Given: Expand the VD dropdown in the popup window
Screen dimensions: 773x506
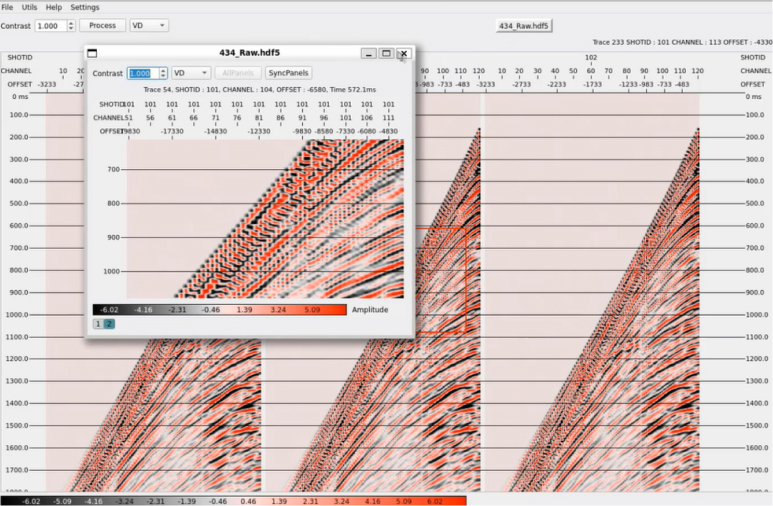Looking at the screenshot, I should [x=190, y=73].
